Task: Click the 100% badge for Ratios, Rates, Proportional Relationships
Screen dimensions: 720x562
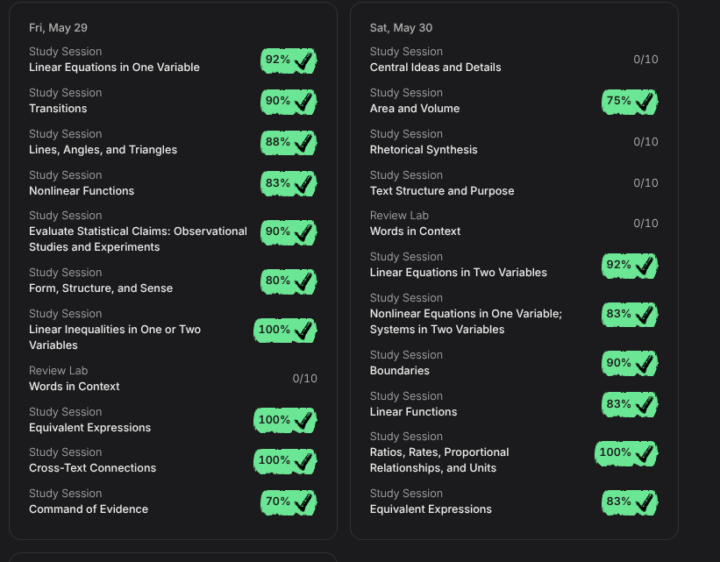Action: pyautogui.click(x=626, y=453)
